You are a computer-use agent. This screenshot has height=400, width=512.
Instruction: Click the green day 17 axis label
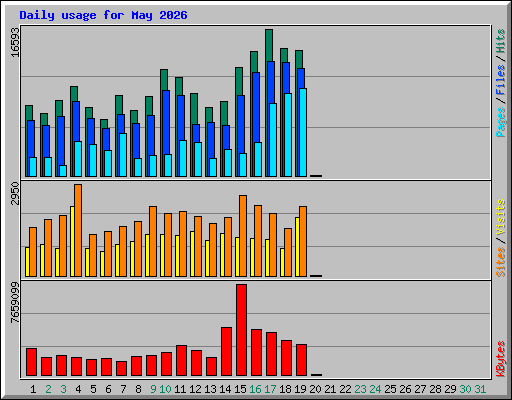pyautogui.click(x=270, y=389)
